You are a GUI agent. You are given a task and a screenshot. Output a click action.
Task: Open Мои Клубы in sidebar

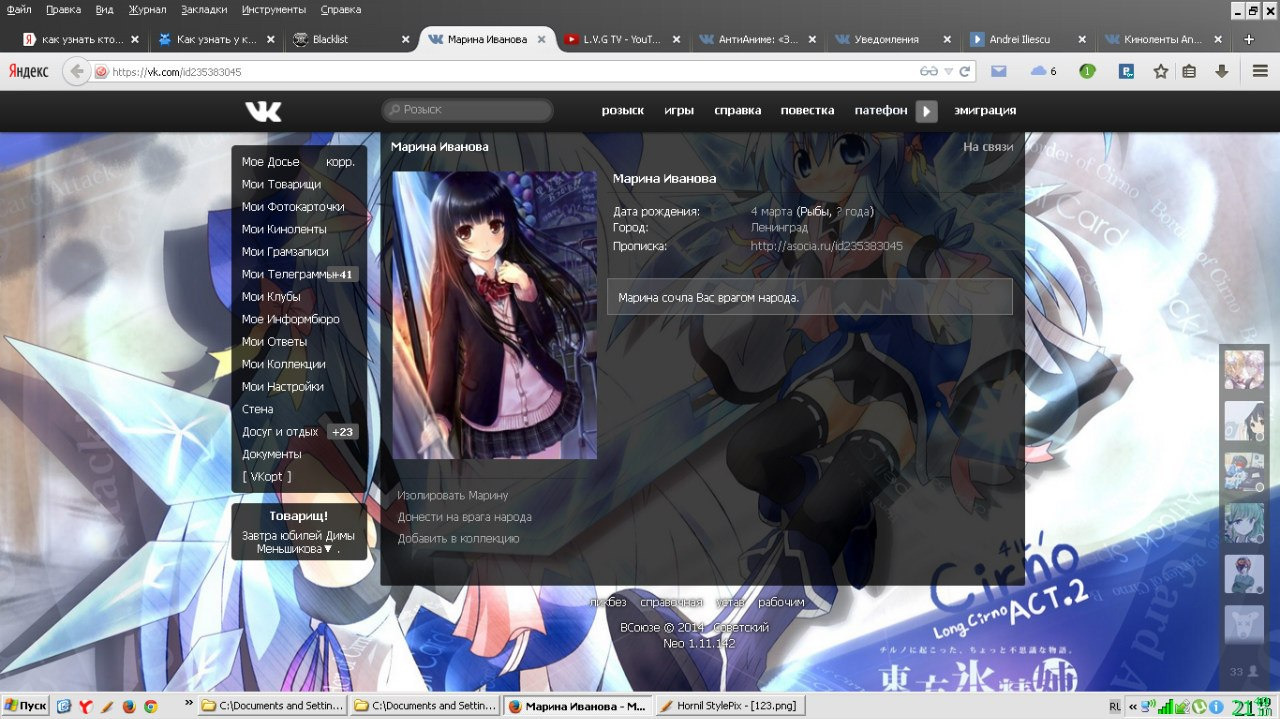click(271, 297)
